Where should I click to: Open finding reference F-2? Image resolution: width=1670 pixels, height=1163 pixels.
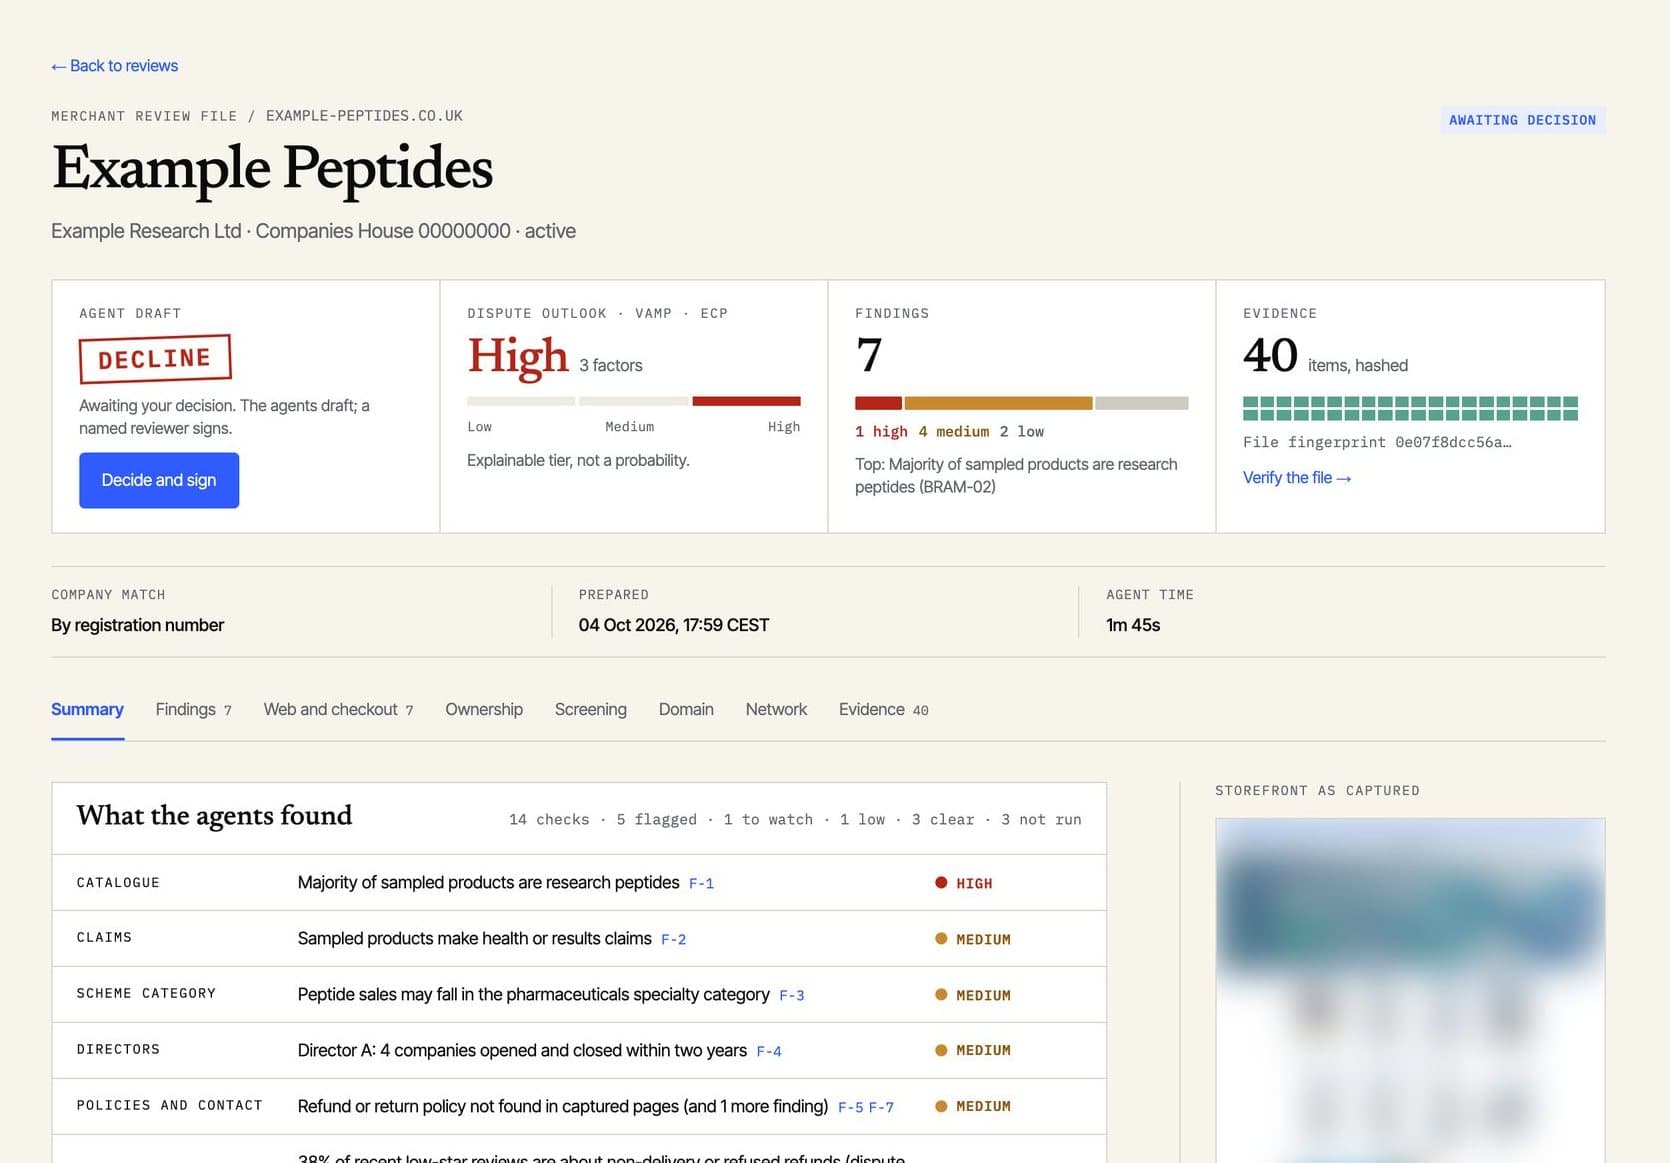[x=673, y=939]
